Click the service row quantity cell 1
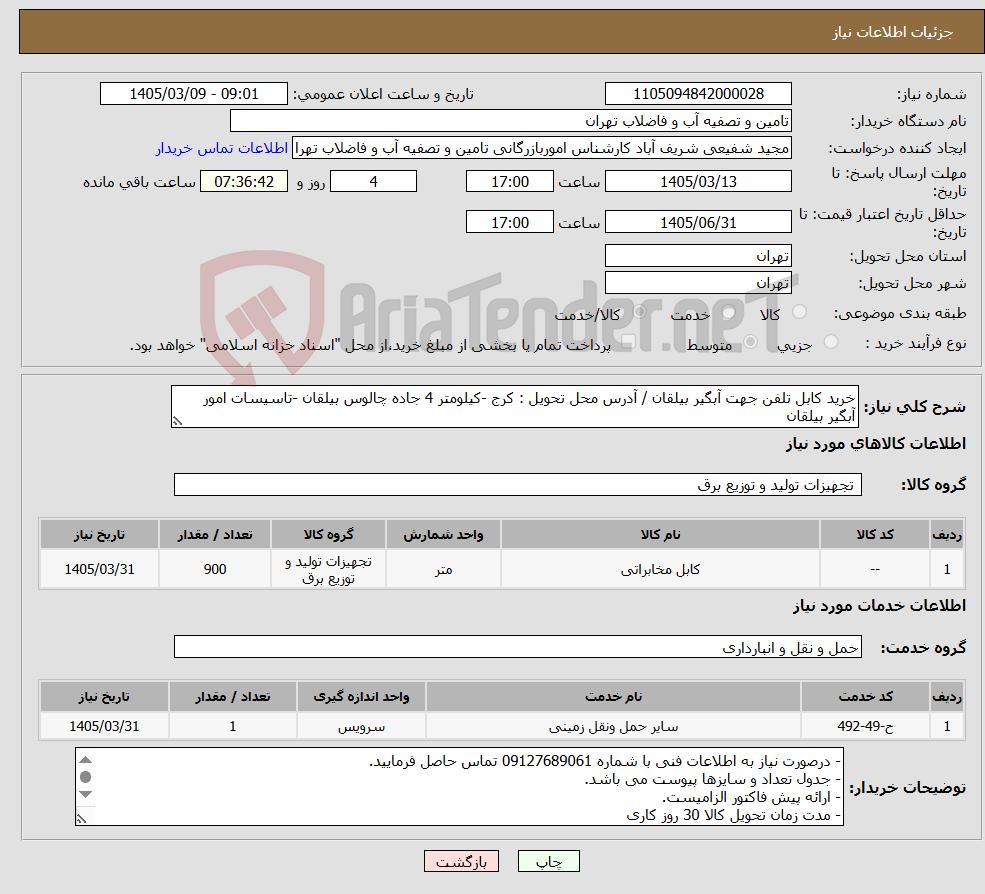The image size is (985, 894). click(x=232, y=726)
